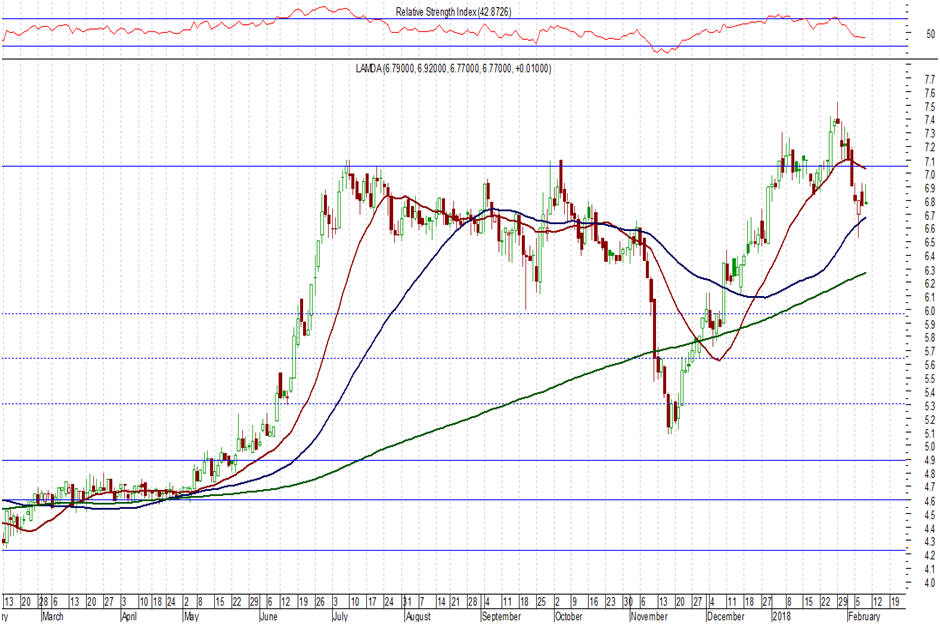The width and height of the screenshot is (940, 624).
Task: Click the October month label
Action: pyautogui.click(x=568, y=616)
